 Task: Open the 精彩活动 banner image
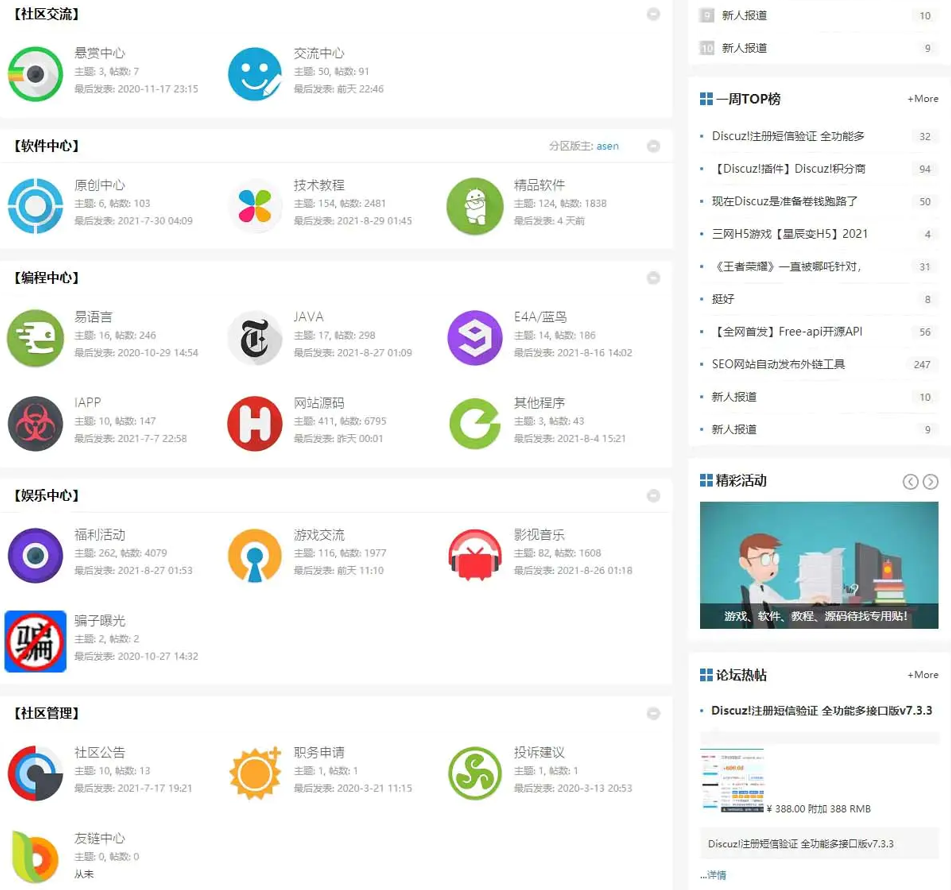coord(818,565)
